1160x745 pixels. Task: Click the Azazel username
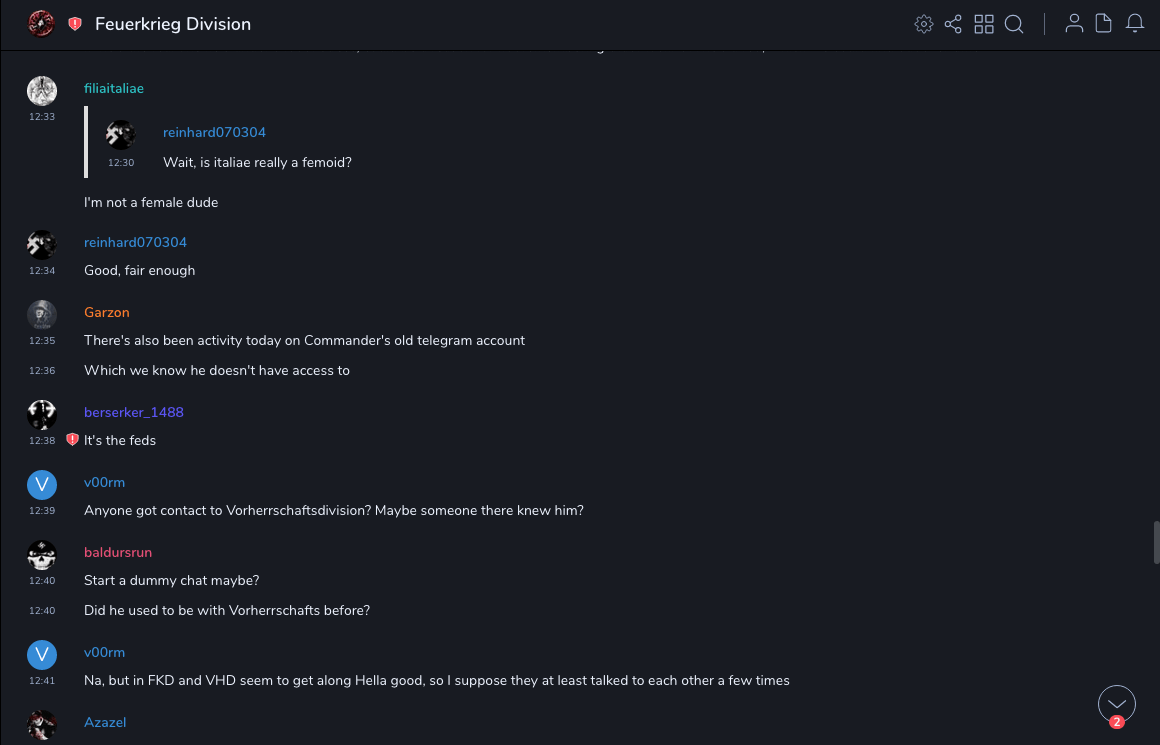105,723
